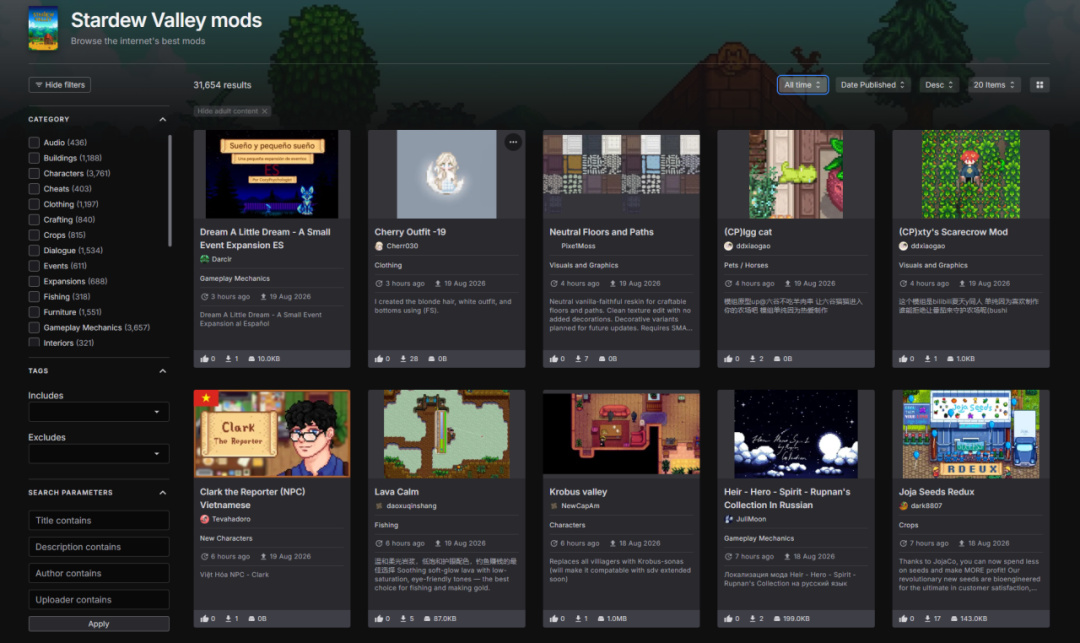Image resolution: width=1080 pixels, height=643 pixels.
Task: Click the Uploader contains input field
Action: point(98,600)
